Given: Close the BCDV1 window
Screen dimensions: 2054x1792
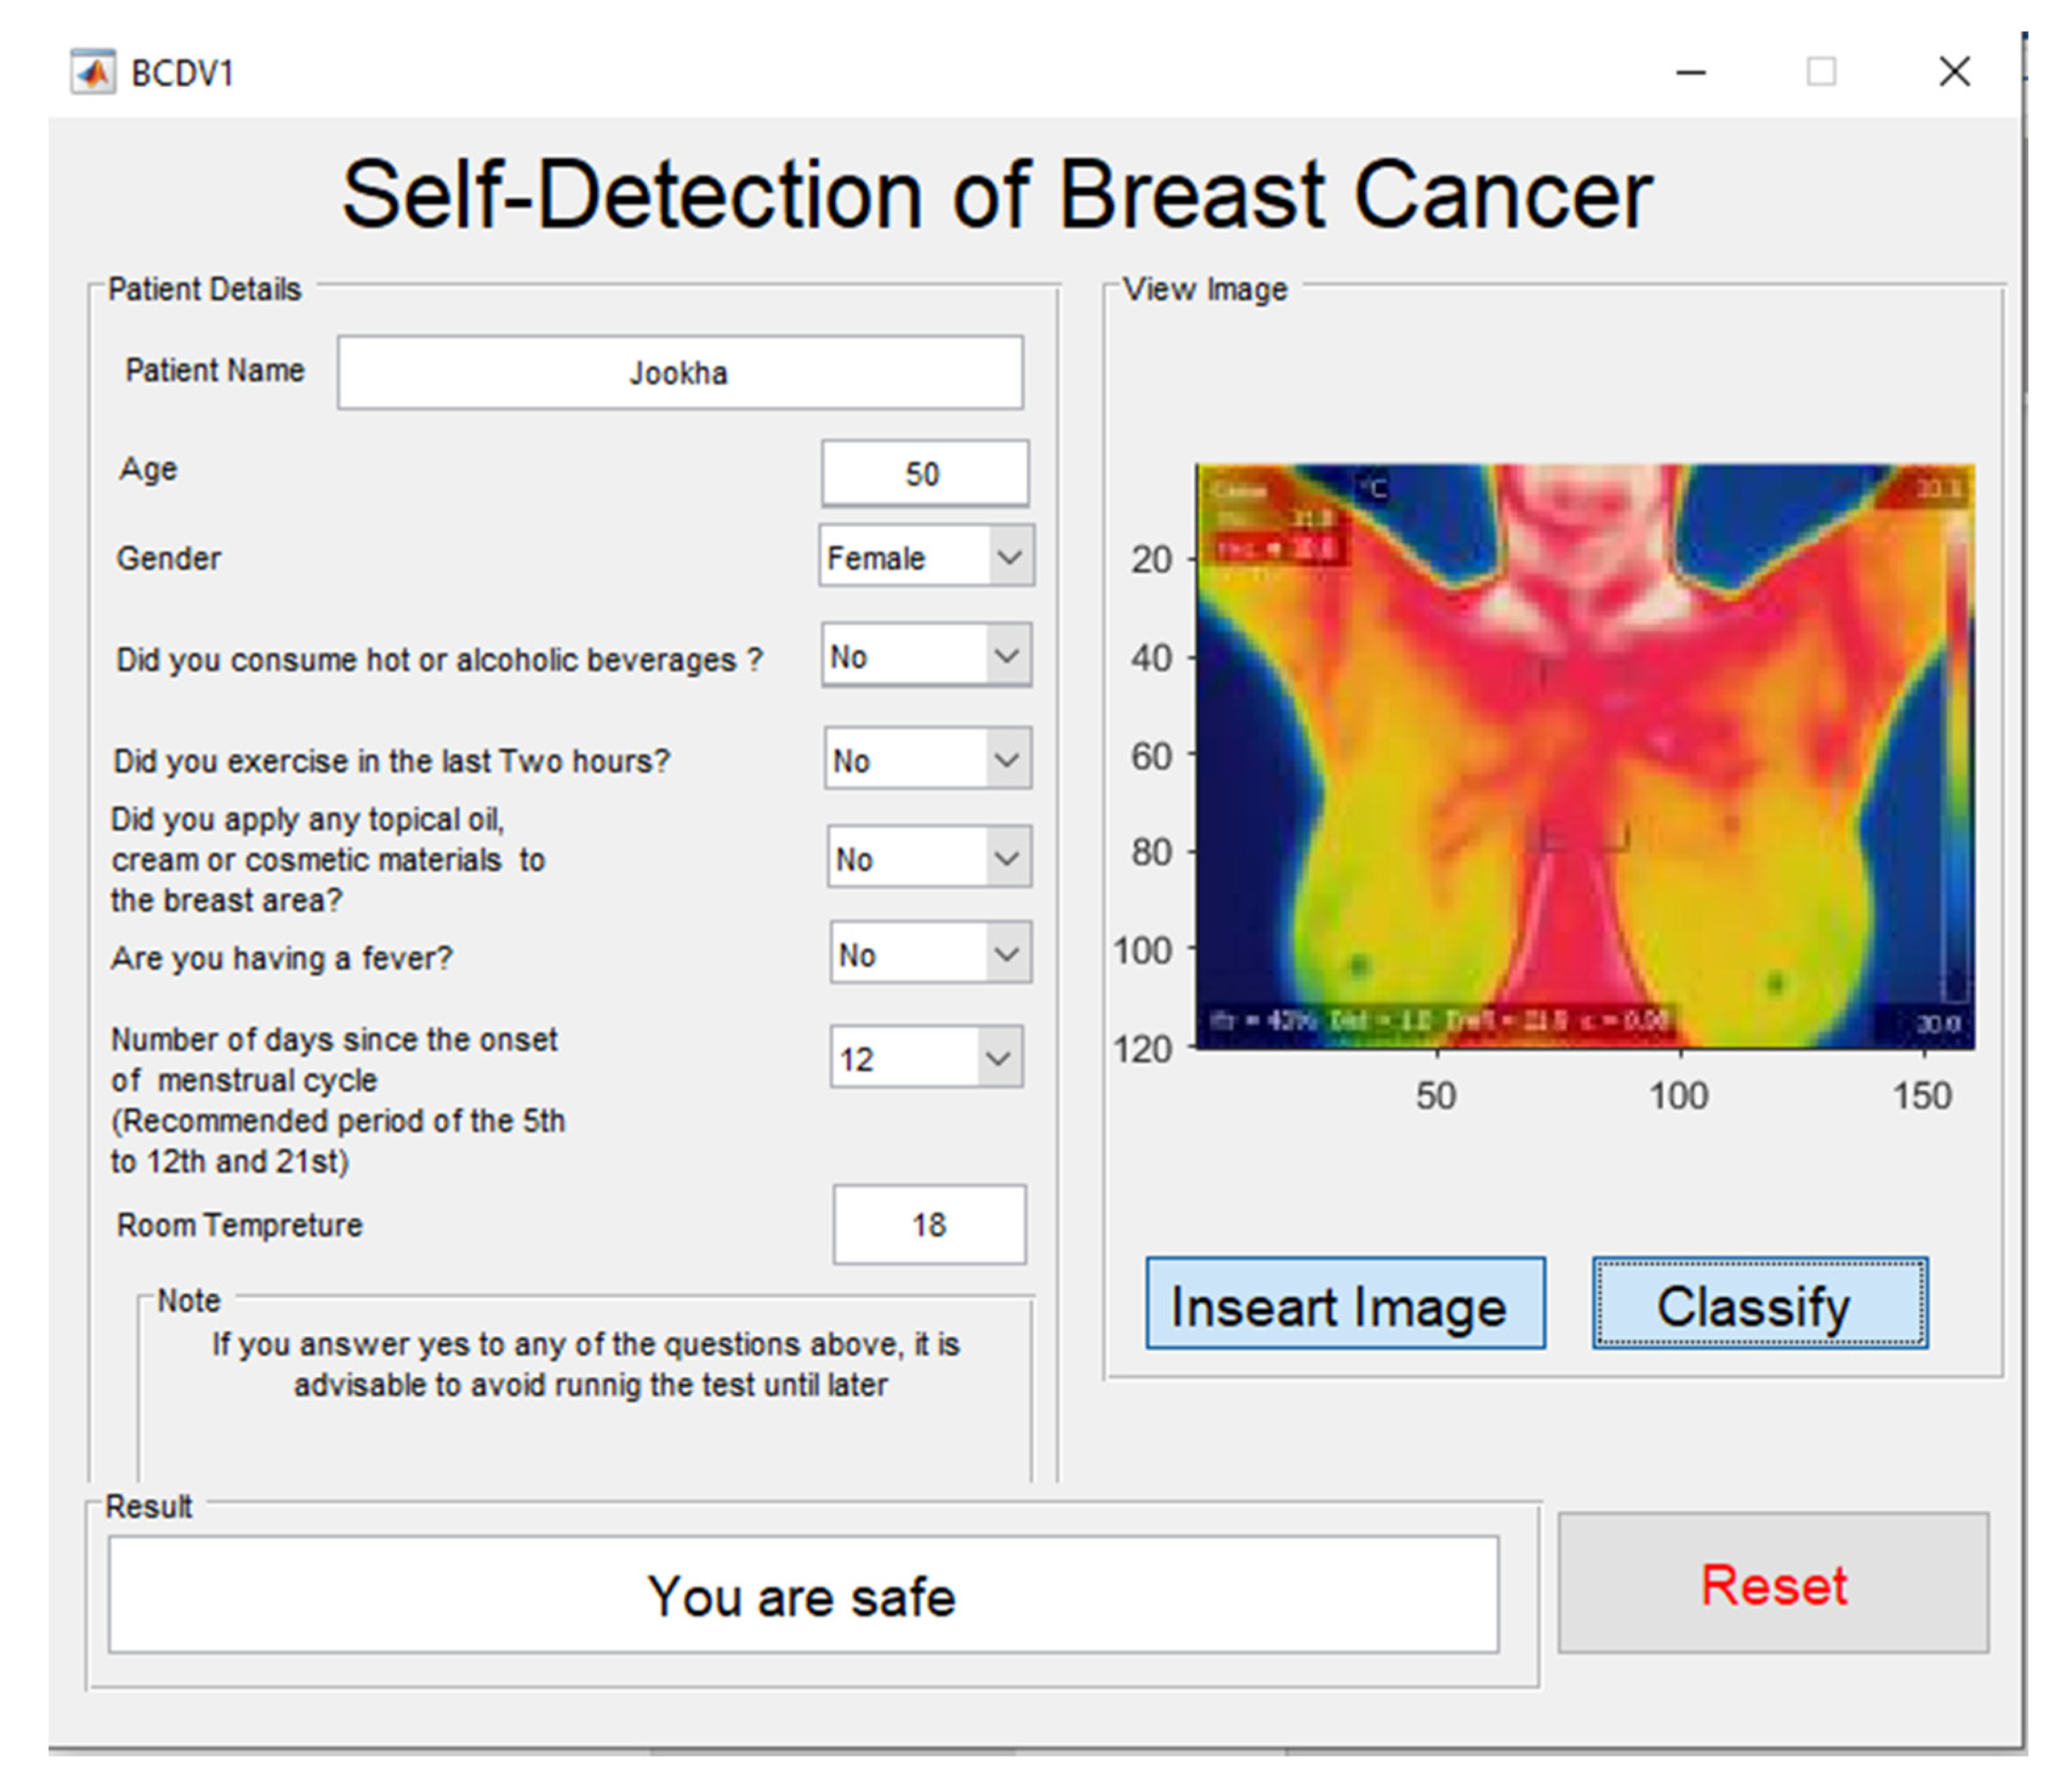Looking at the screenshot, I should [x=1954, y=72].
